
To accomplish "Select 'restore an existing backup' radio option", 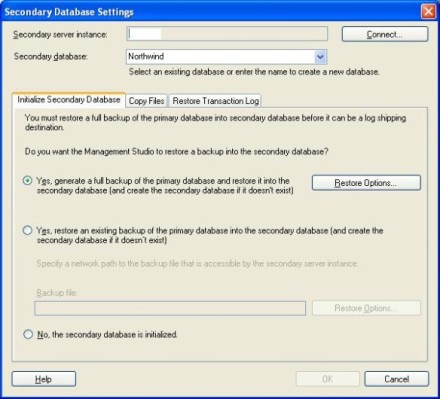I will point(27,230).
